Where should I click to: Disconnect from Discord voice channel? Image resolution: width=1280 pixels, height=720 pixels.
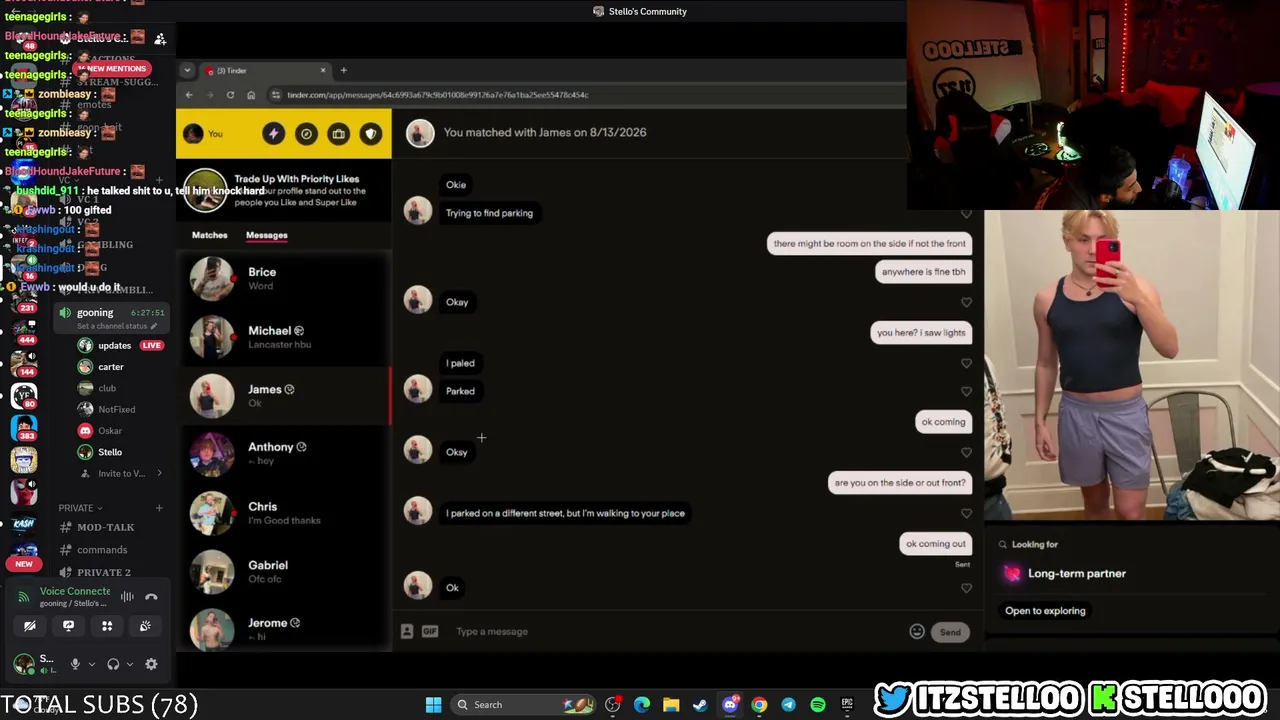tap(151, 597)
